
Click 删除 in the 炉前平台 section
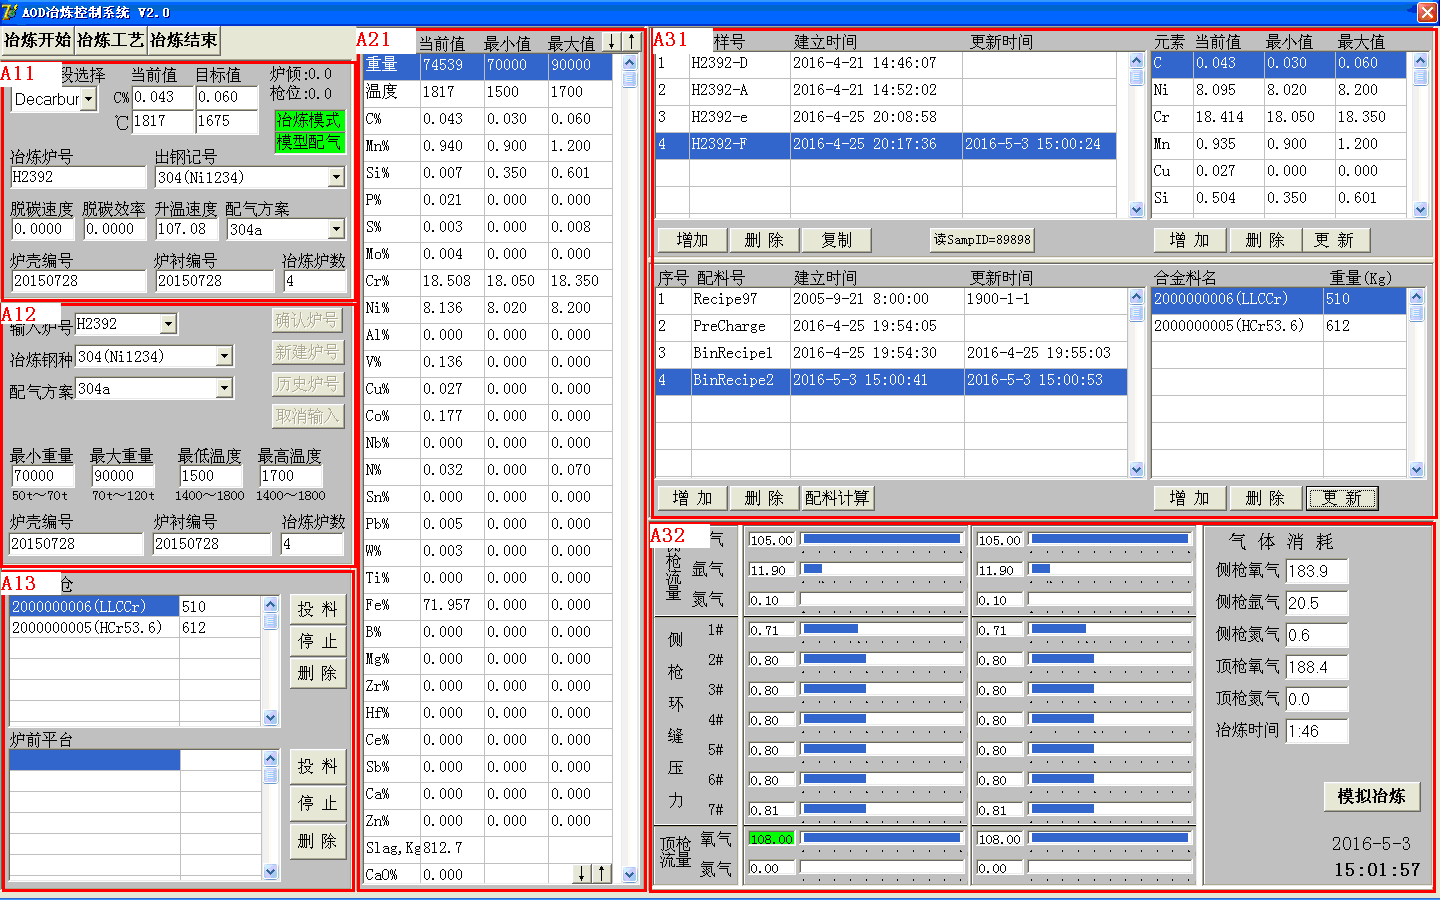[x=318, y=841]
